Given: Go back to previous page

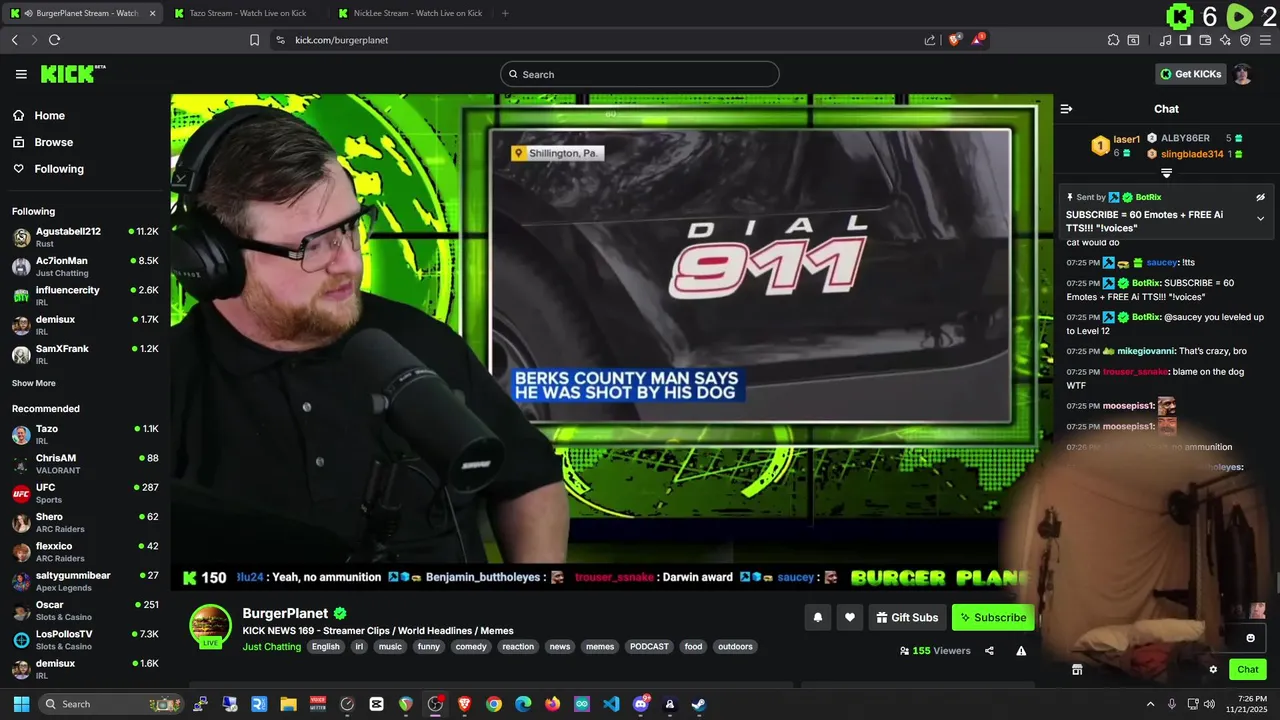Looking at the screenshot, I should coord(14,40).
